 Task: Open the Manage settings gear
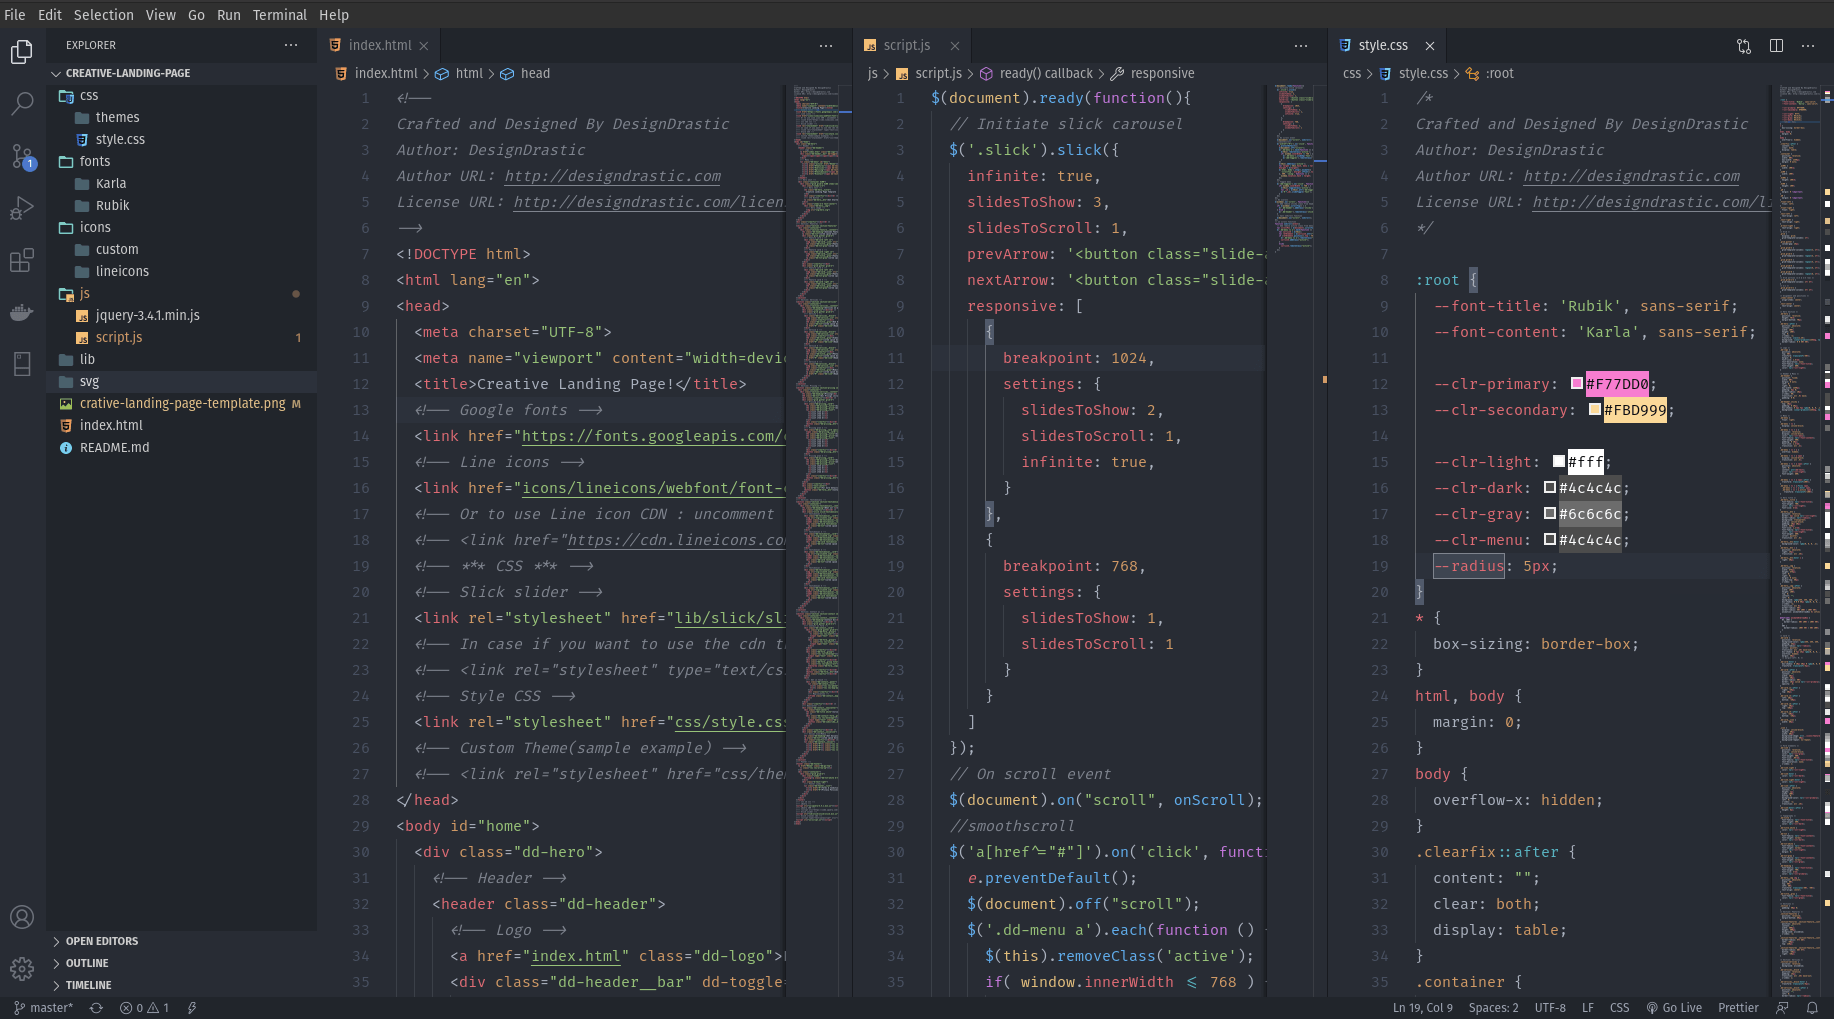click(x=22, y=968)
